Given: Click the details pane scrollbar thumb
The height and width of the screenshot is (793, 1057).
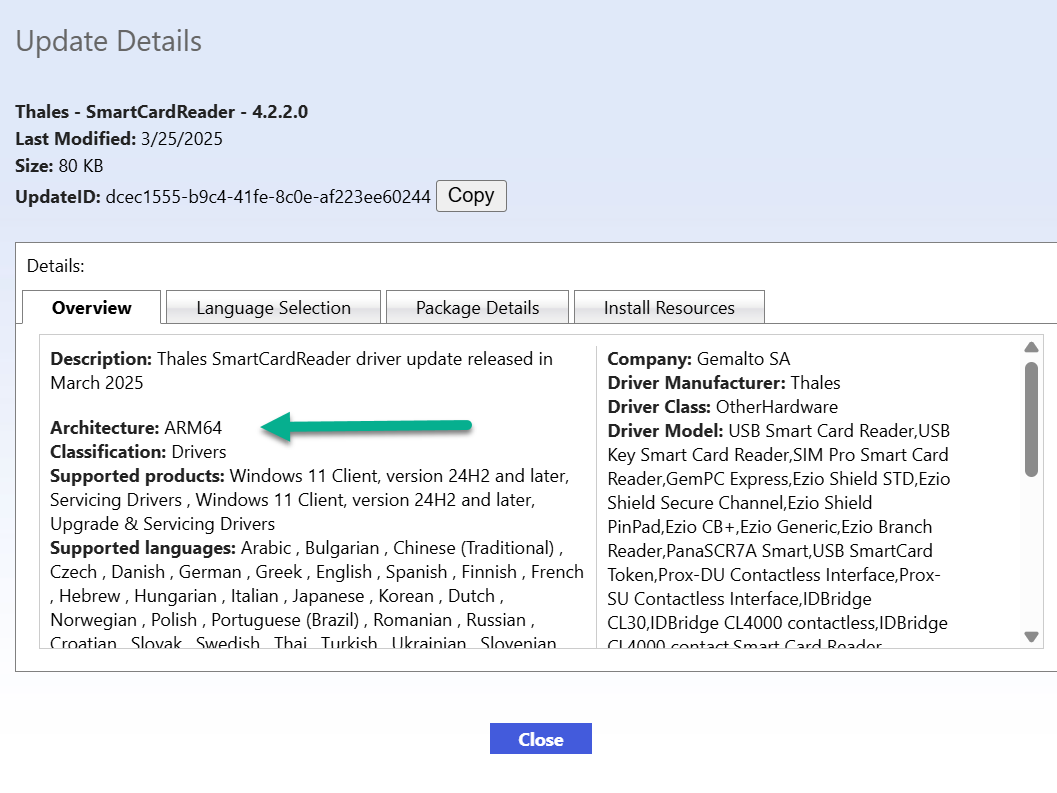Looking at the screenshot, I should tap(1031, 419).
